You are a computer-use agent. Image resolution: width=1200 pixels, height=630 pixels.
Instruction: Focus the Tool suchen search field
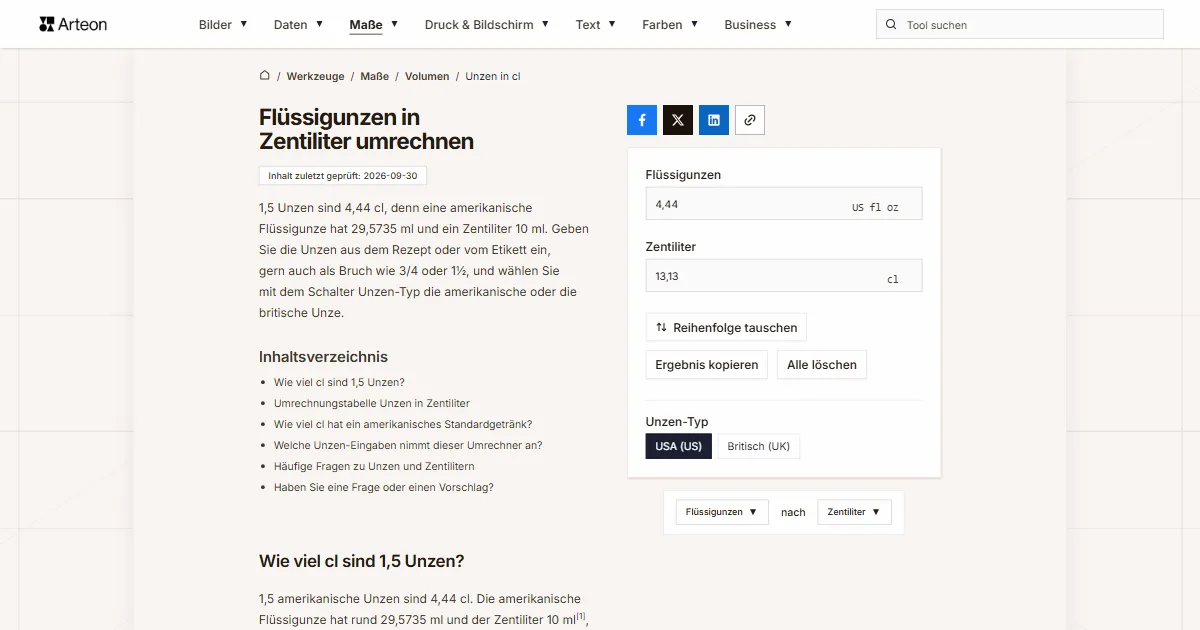(1020, 25)
